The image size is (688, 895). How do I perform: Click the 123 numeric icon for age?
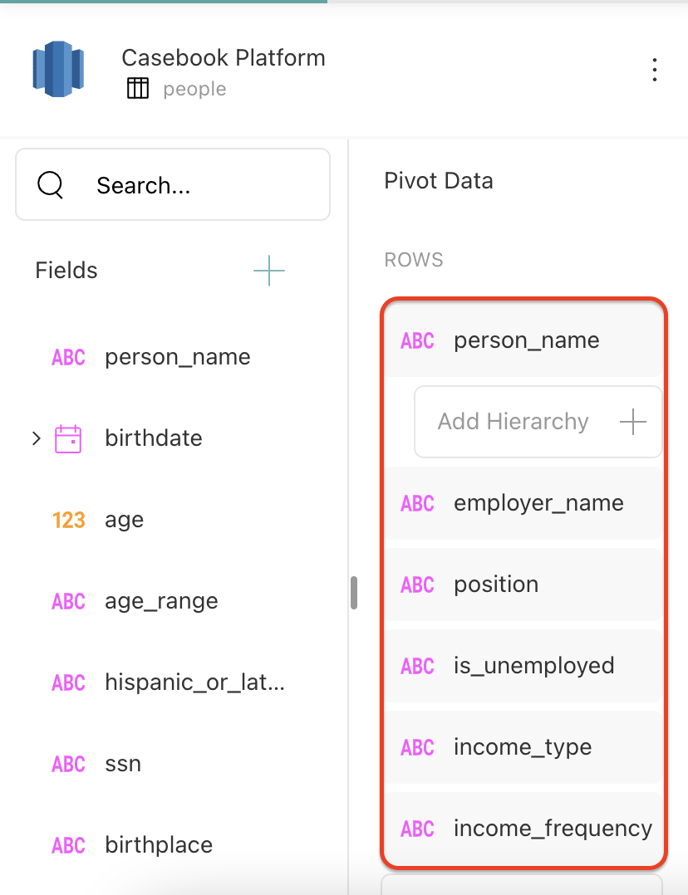[x=68, y=520]
